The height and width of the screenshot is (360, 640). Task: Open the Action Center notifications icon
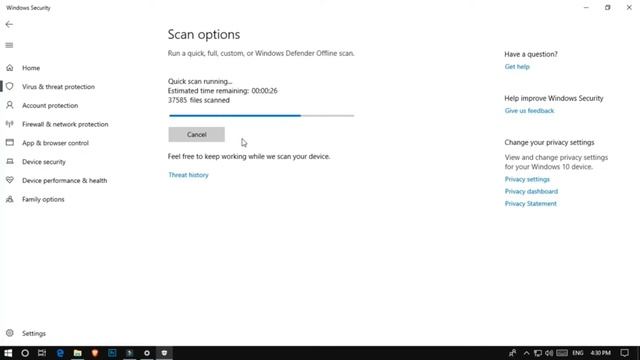(624, 353)
